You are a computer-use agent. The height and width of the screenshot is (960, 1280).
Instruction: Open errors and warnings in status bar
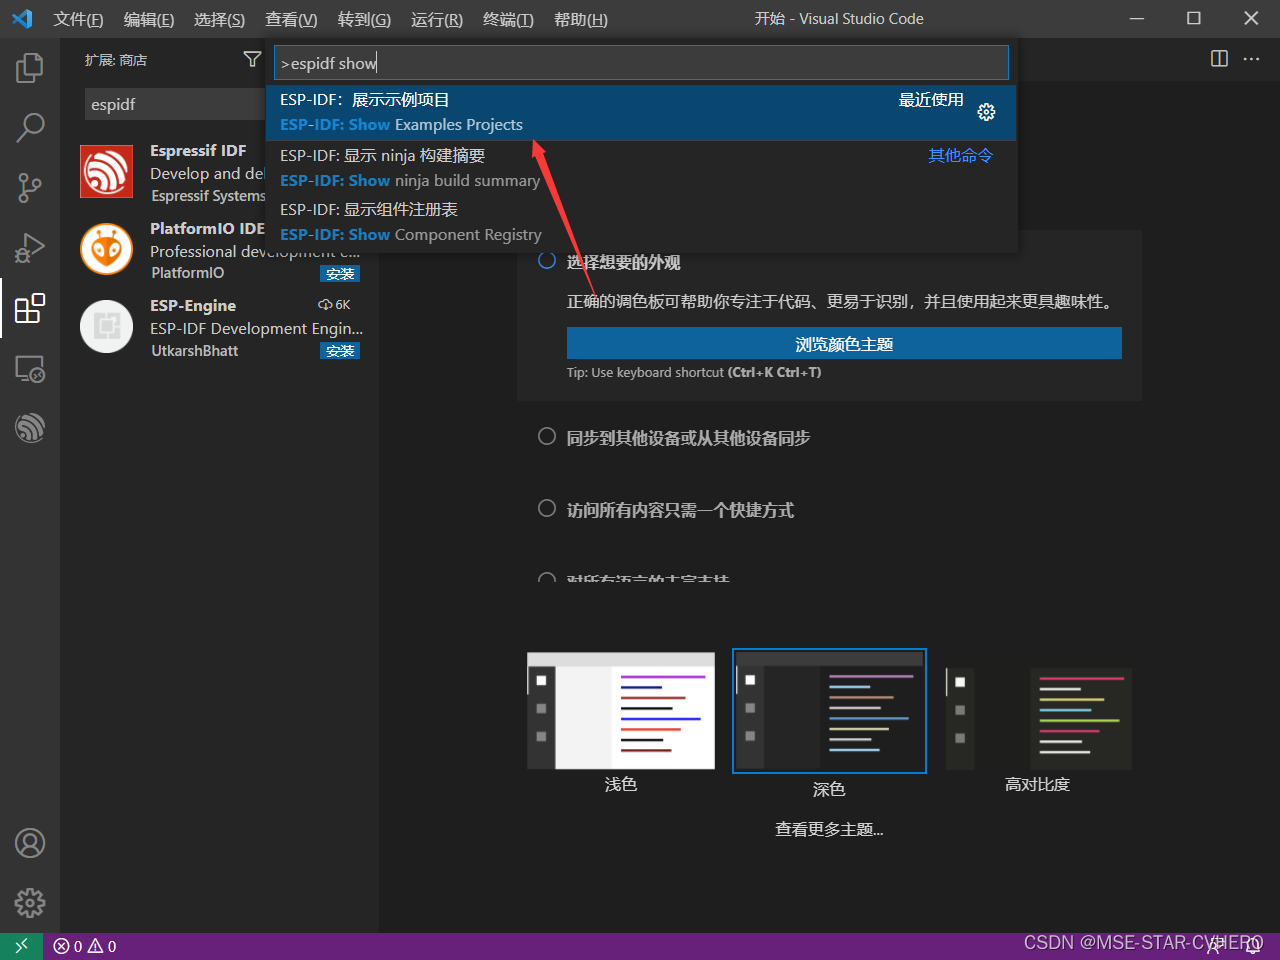tap(85, 946)
